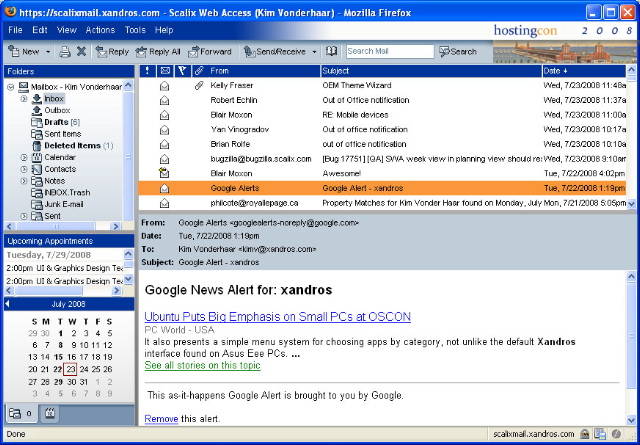Open the address book icon
This screenshot has width=640, height=445.
coord(331,51)
